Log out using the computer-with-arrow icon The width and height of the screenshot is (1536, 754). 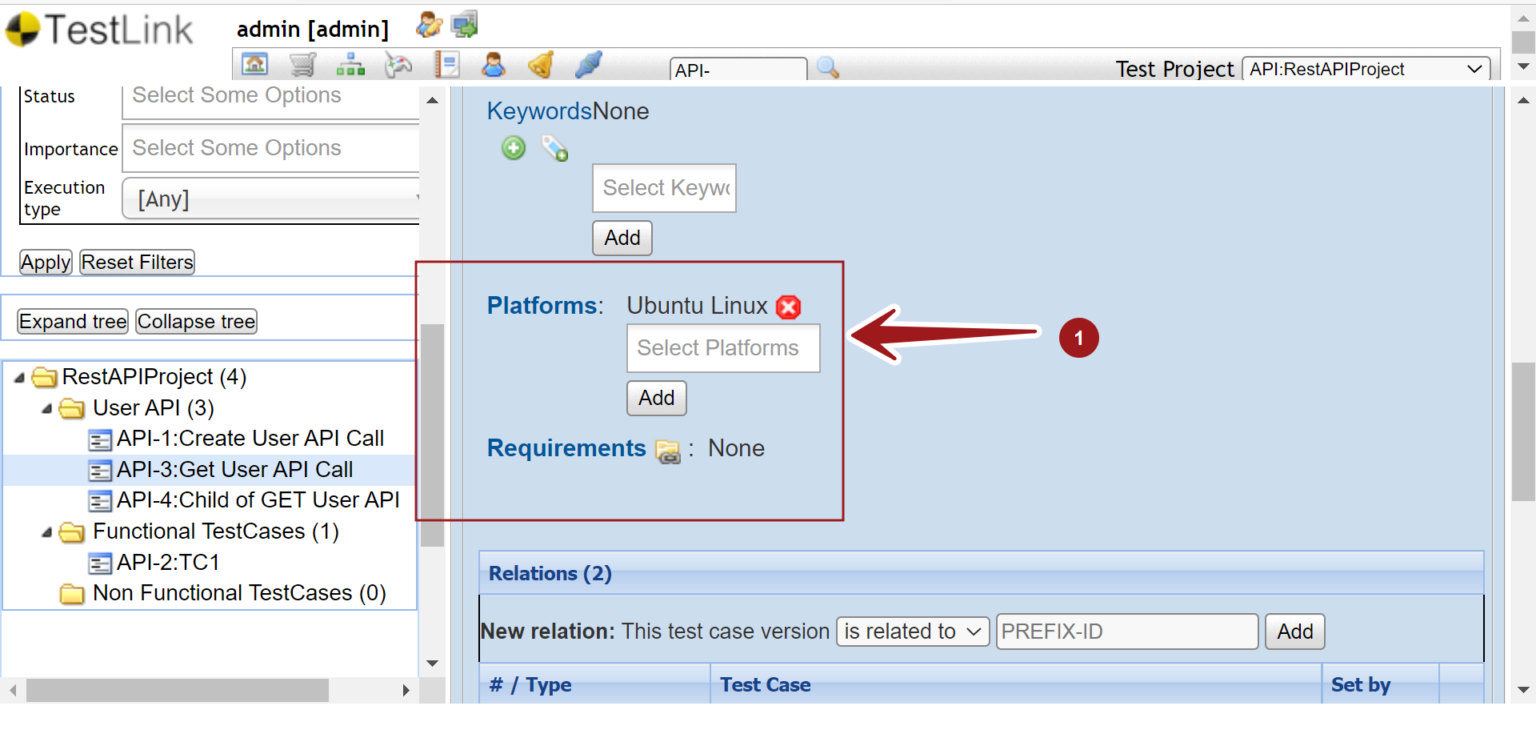[463, 24]
